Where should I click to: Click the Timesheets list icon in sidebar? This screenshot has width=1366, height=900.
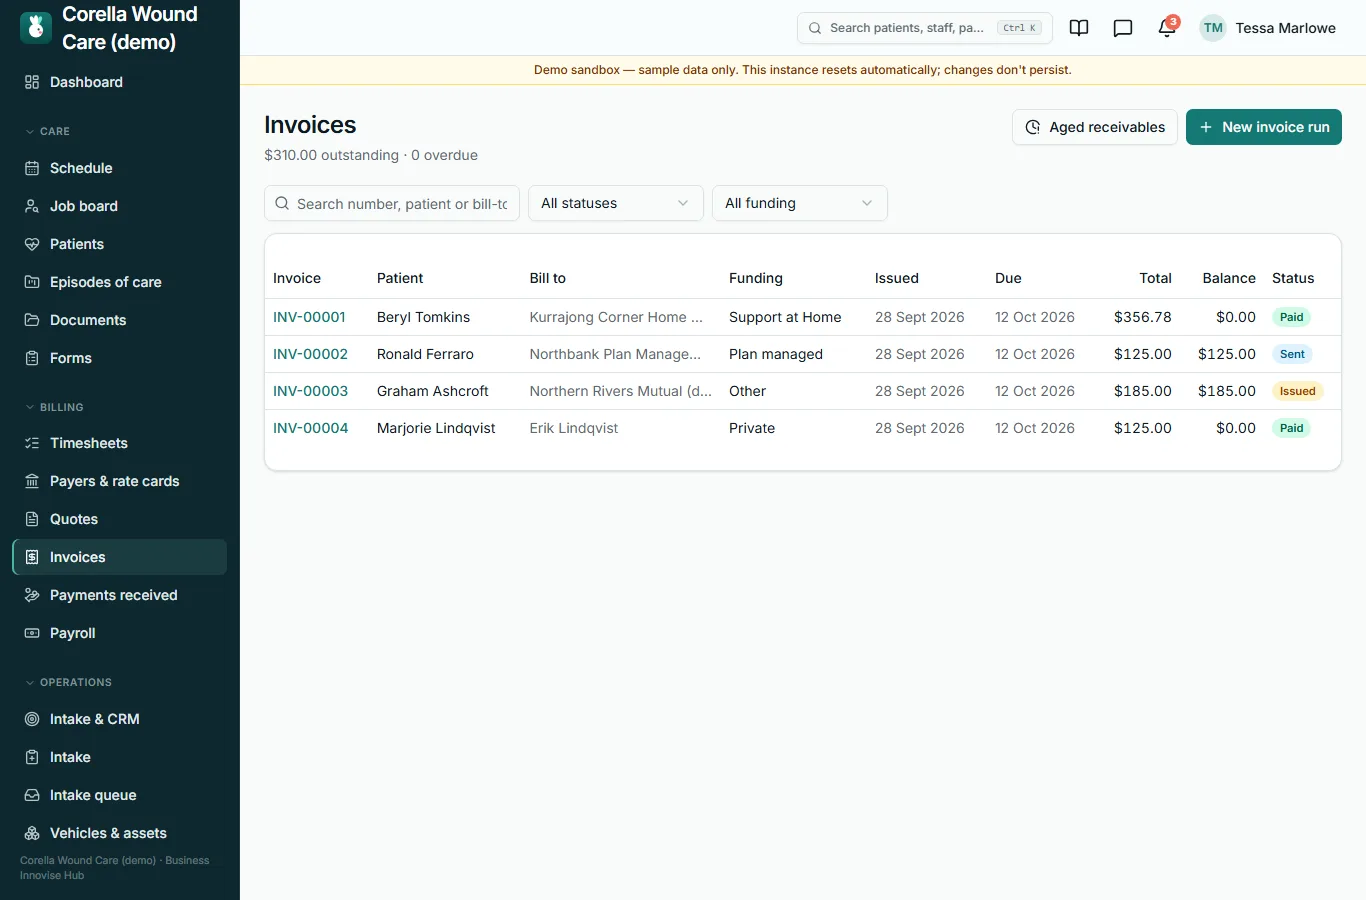[x=32, y=443]
